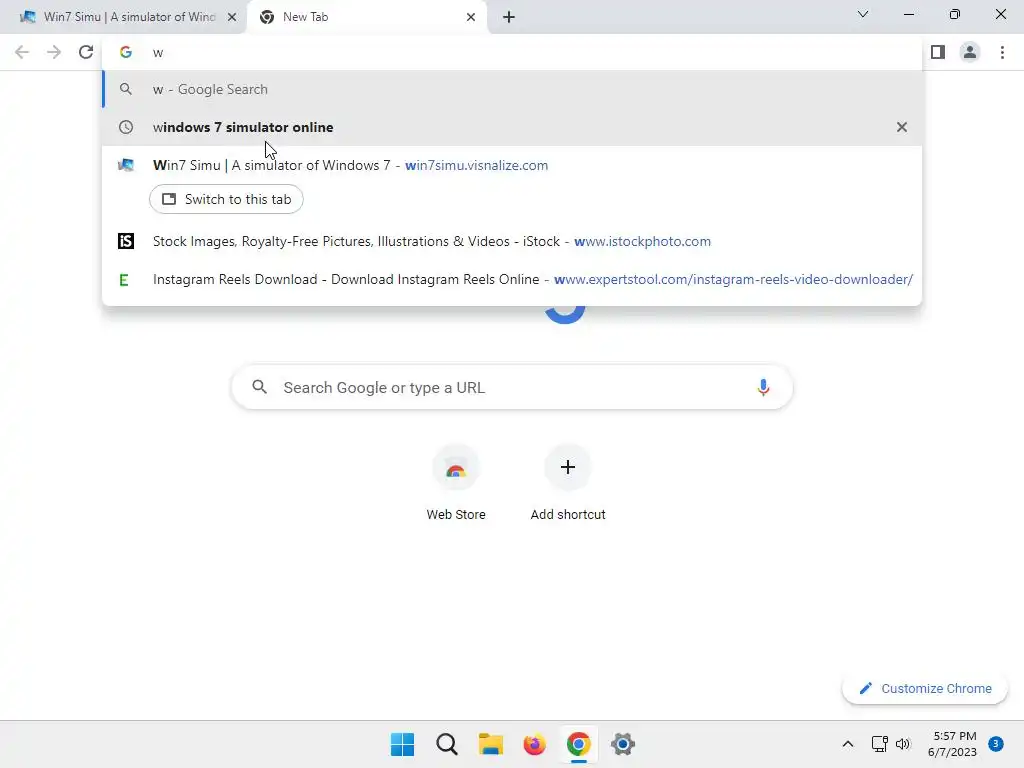Open a new tab with plus button
Screen dimensions: 1024x768
click(x=509, y=17)
